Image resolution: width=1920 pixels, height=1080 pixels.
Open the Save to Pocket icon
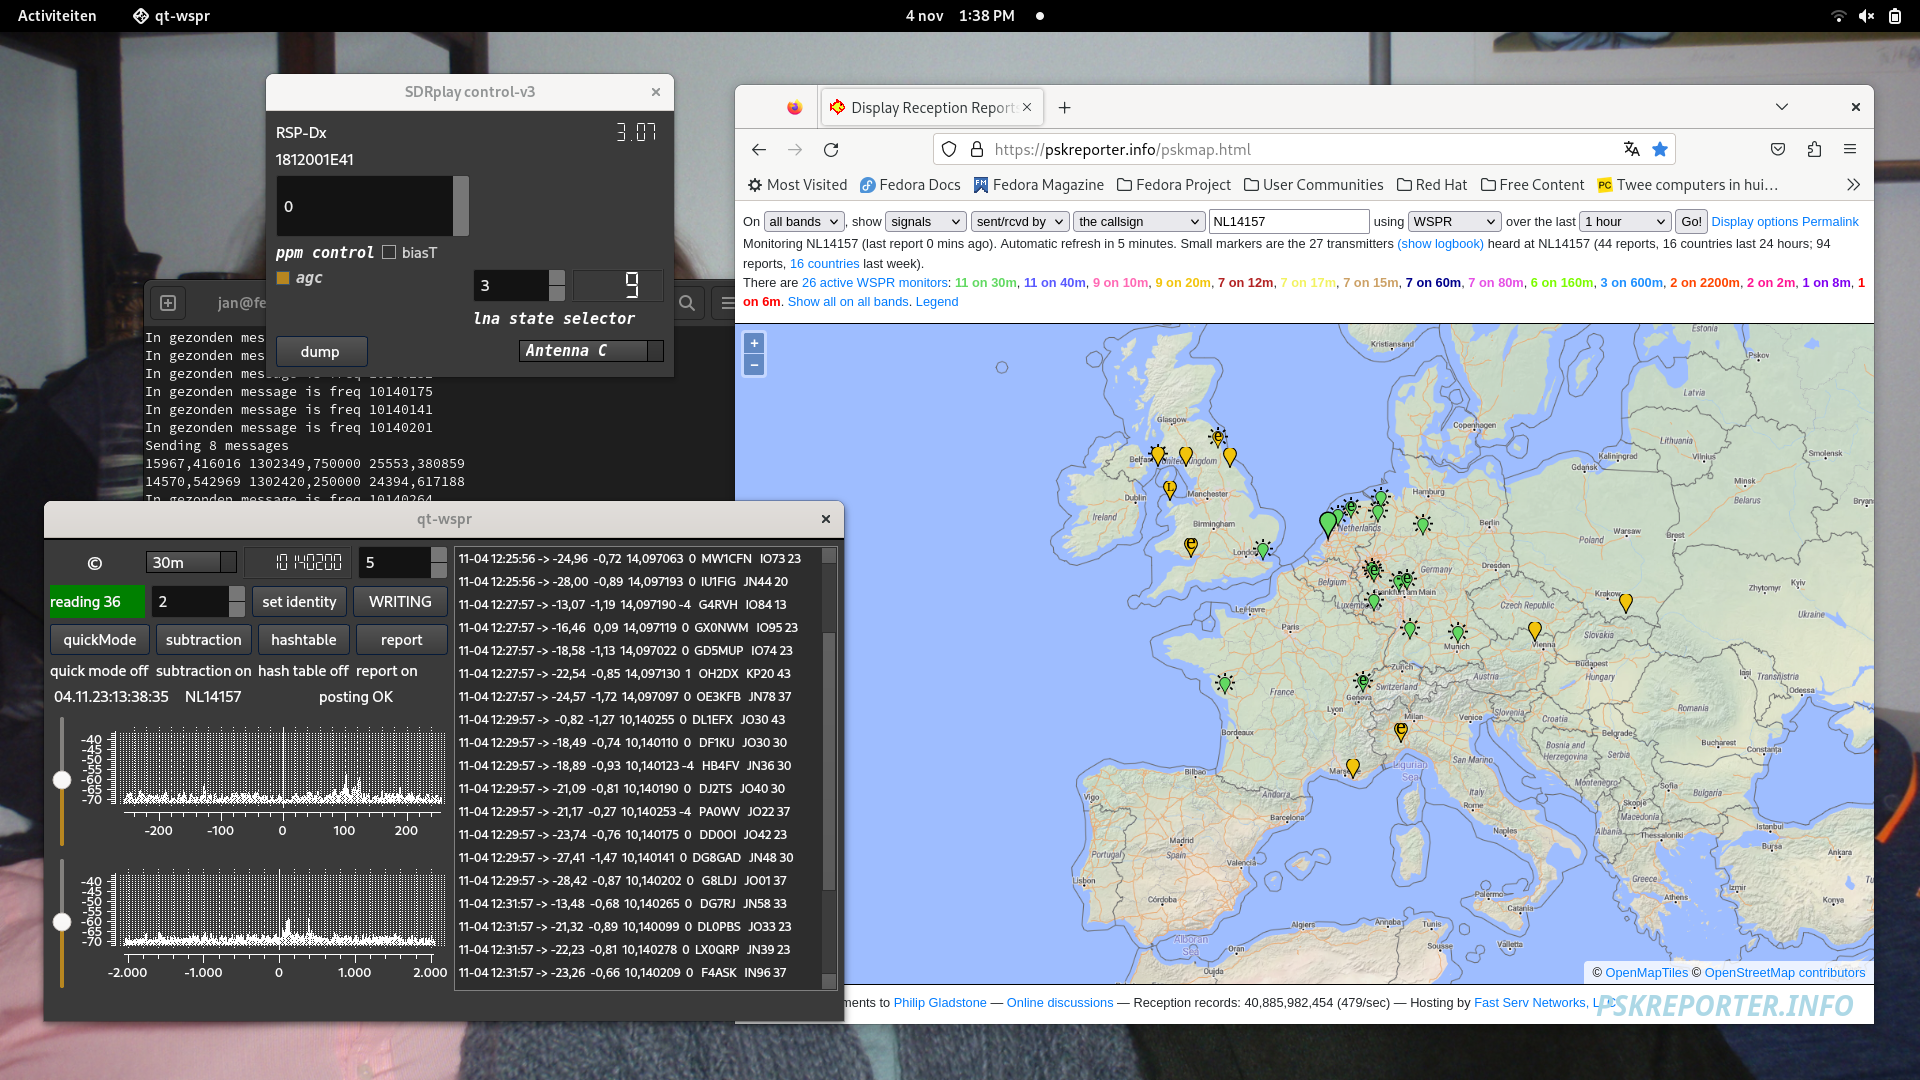point(1777,150)
